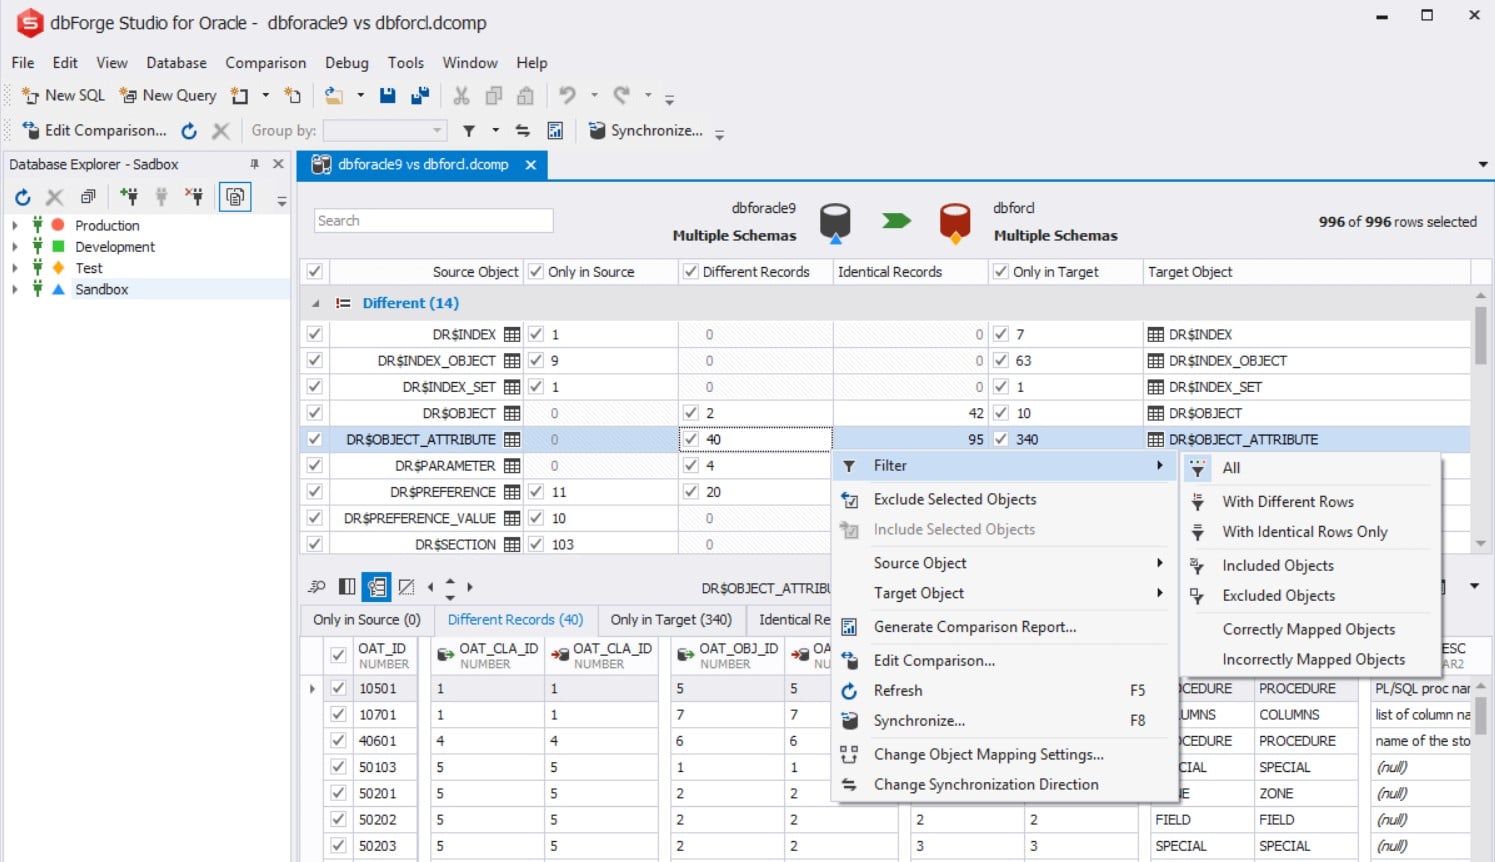The image size is (1495, 862).
Task: Click the collapse all icon in Database Explorer
Action: point(88,197)
